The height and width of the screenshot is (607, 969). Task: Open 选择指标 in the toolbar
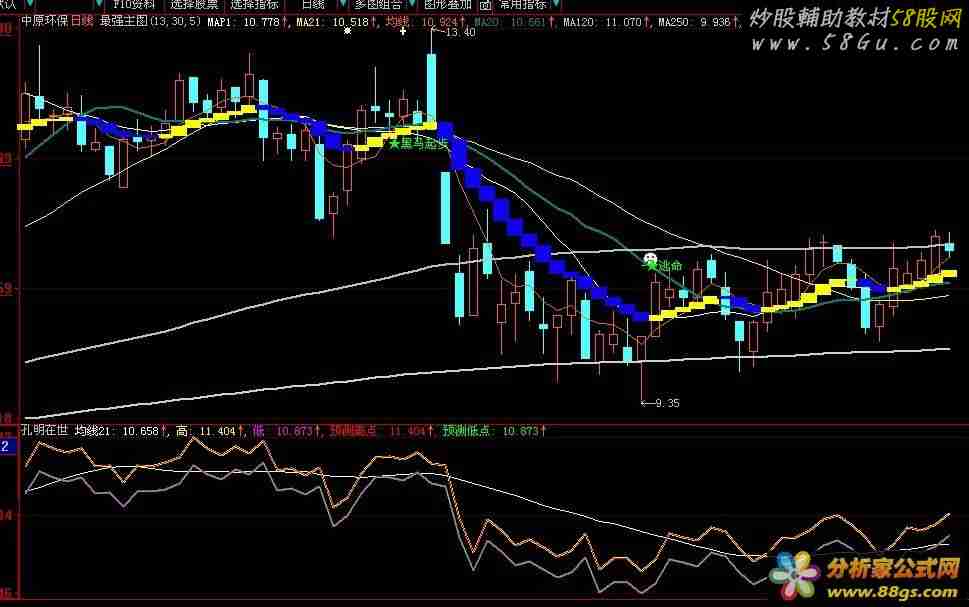255,4
